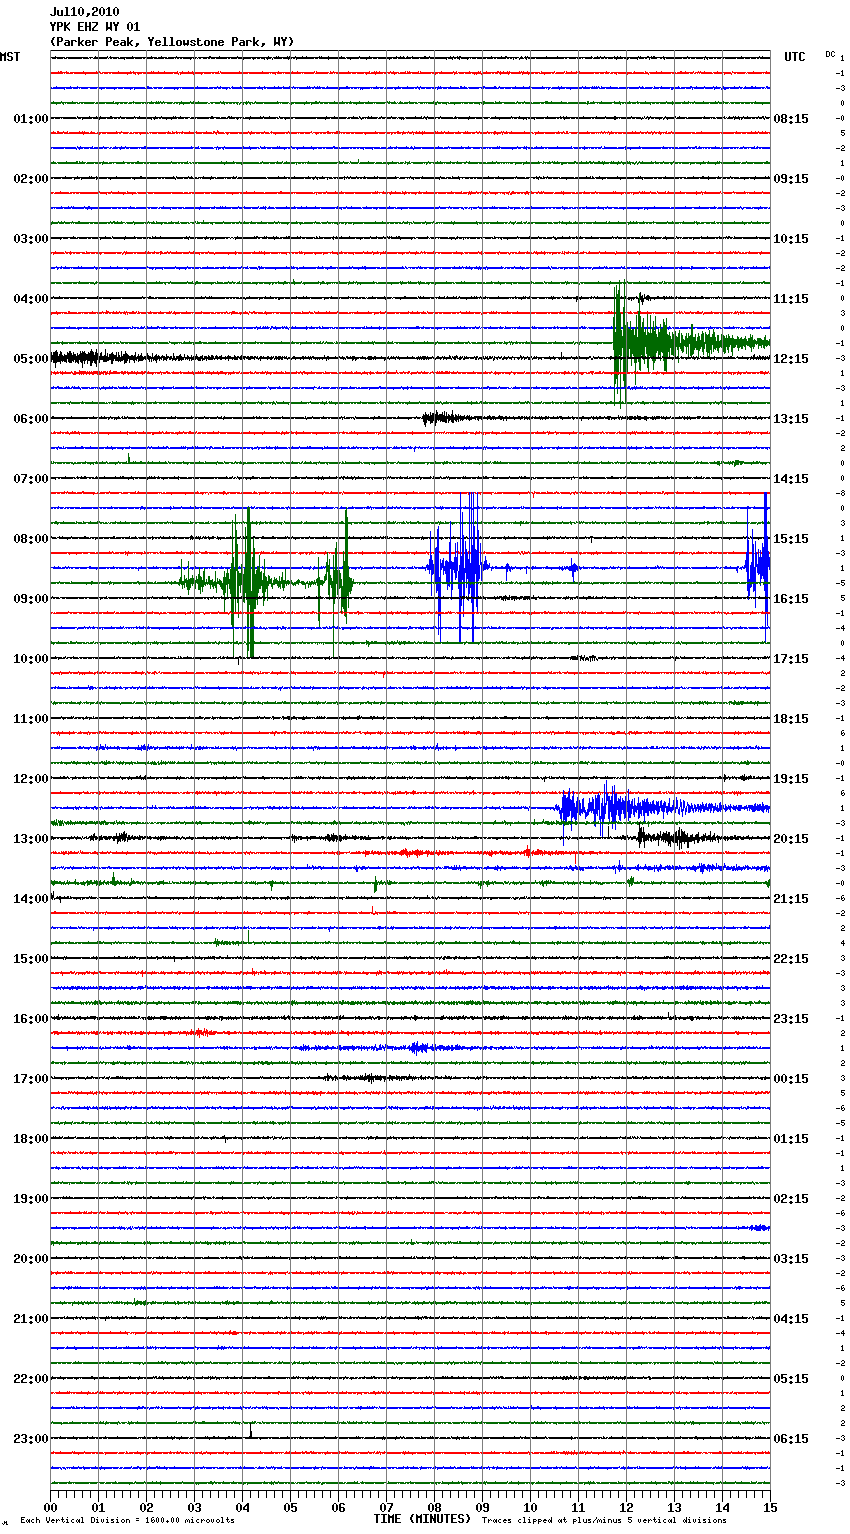
Task: Click the Each Vertical Division 1600.00 microvolts note
Action: 127,1521
